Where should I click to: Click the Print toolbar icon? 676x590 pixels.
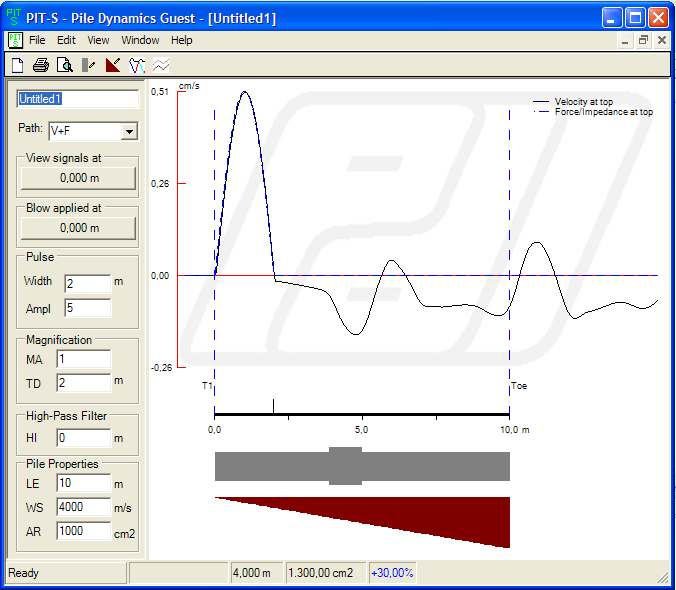[41, 66]
